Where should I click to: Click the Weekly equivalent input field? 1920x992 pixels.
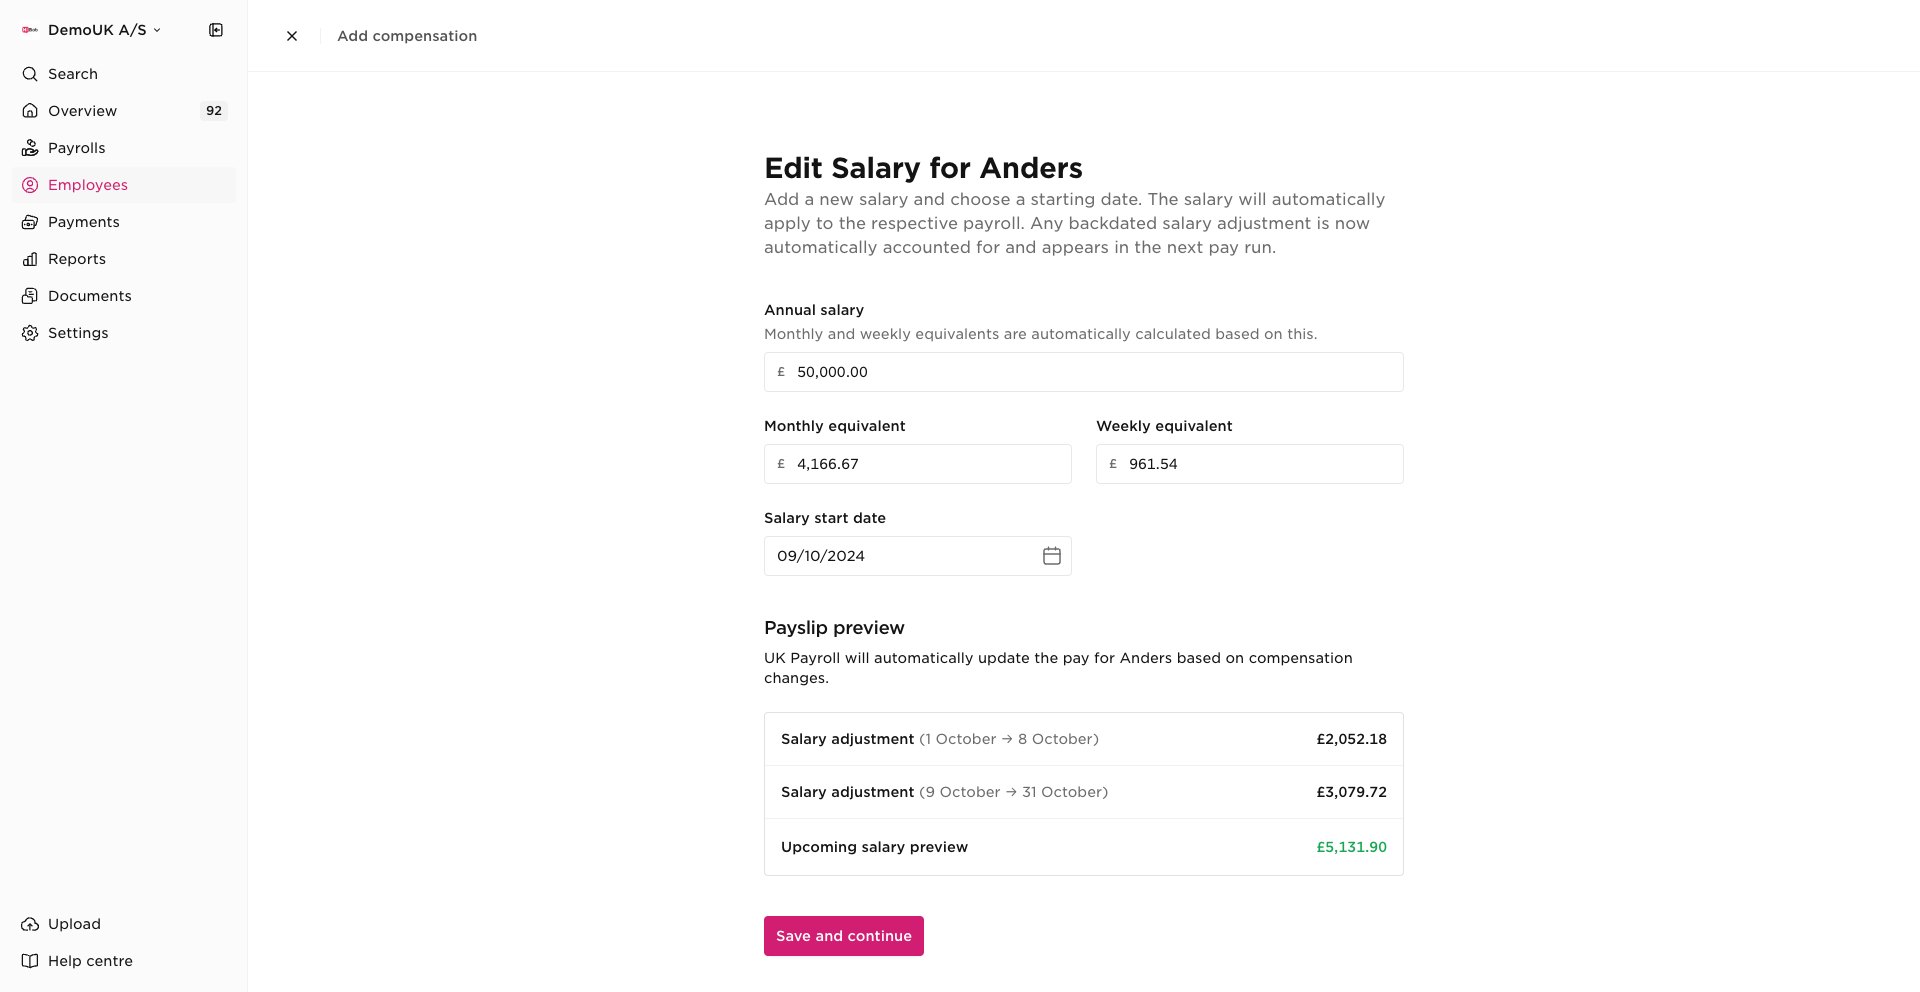(x=1260, y=464)
